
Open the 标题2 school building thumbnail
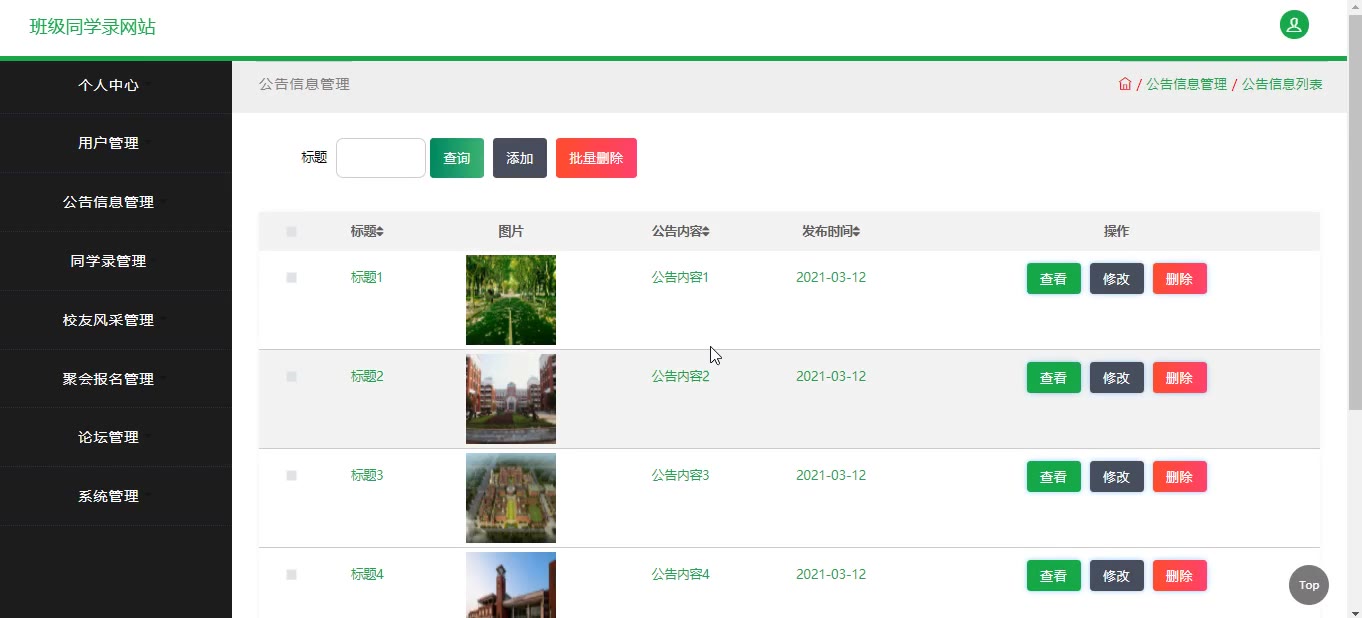pyautogui.click(x=511, y=399)
